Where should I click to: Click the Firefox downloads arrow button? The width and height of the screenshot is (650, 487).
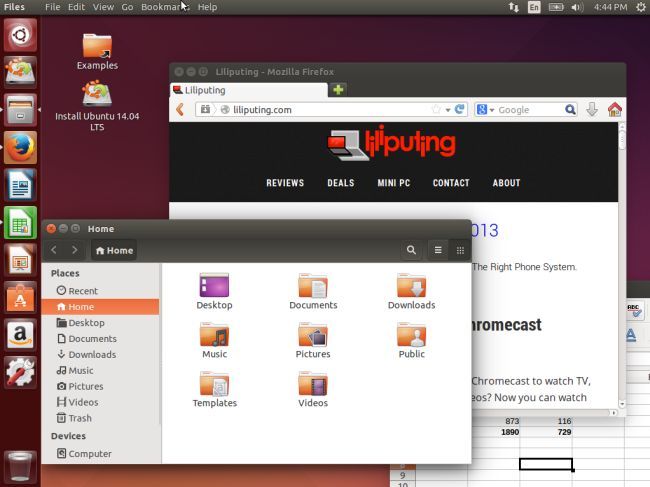coord(592,110)
